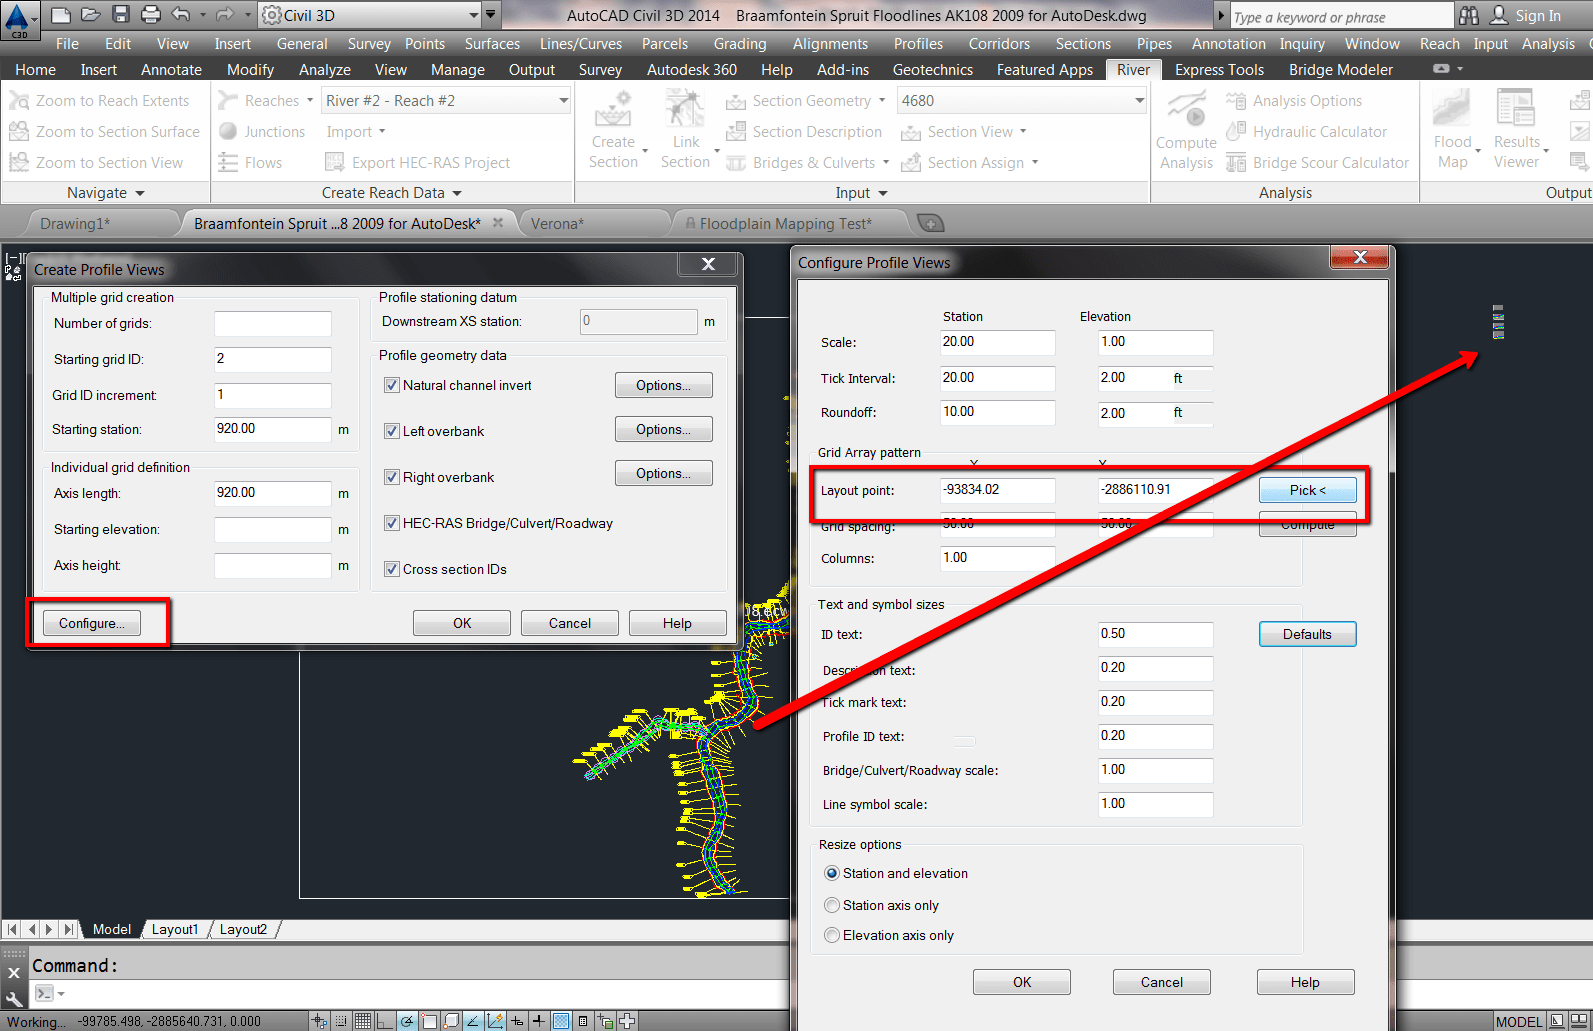Uncheck HEC-RAS Bridge/Culvert/Roadway checkbox

392,523
